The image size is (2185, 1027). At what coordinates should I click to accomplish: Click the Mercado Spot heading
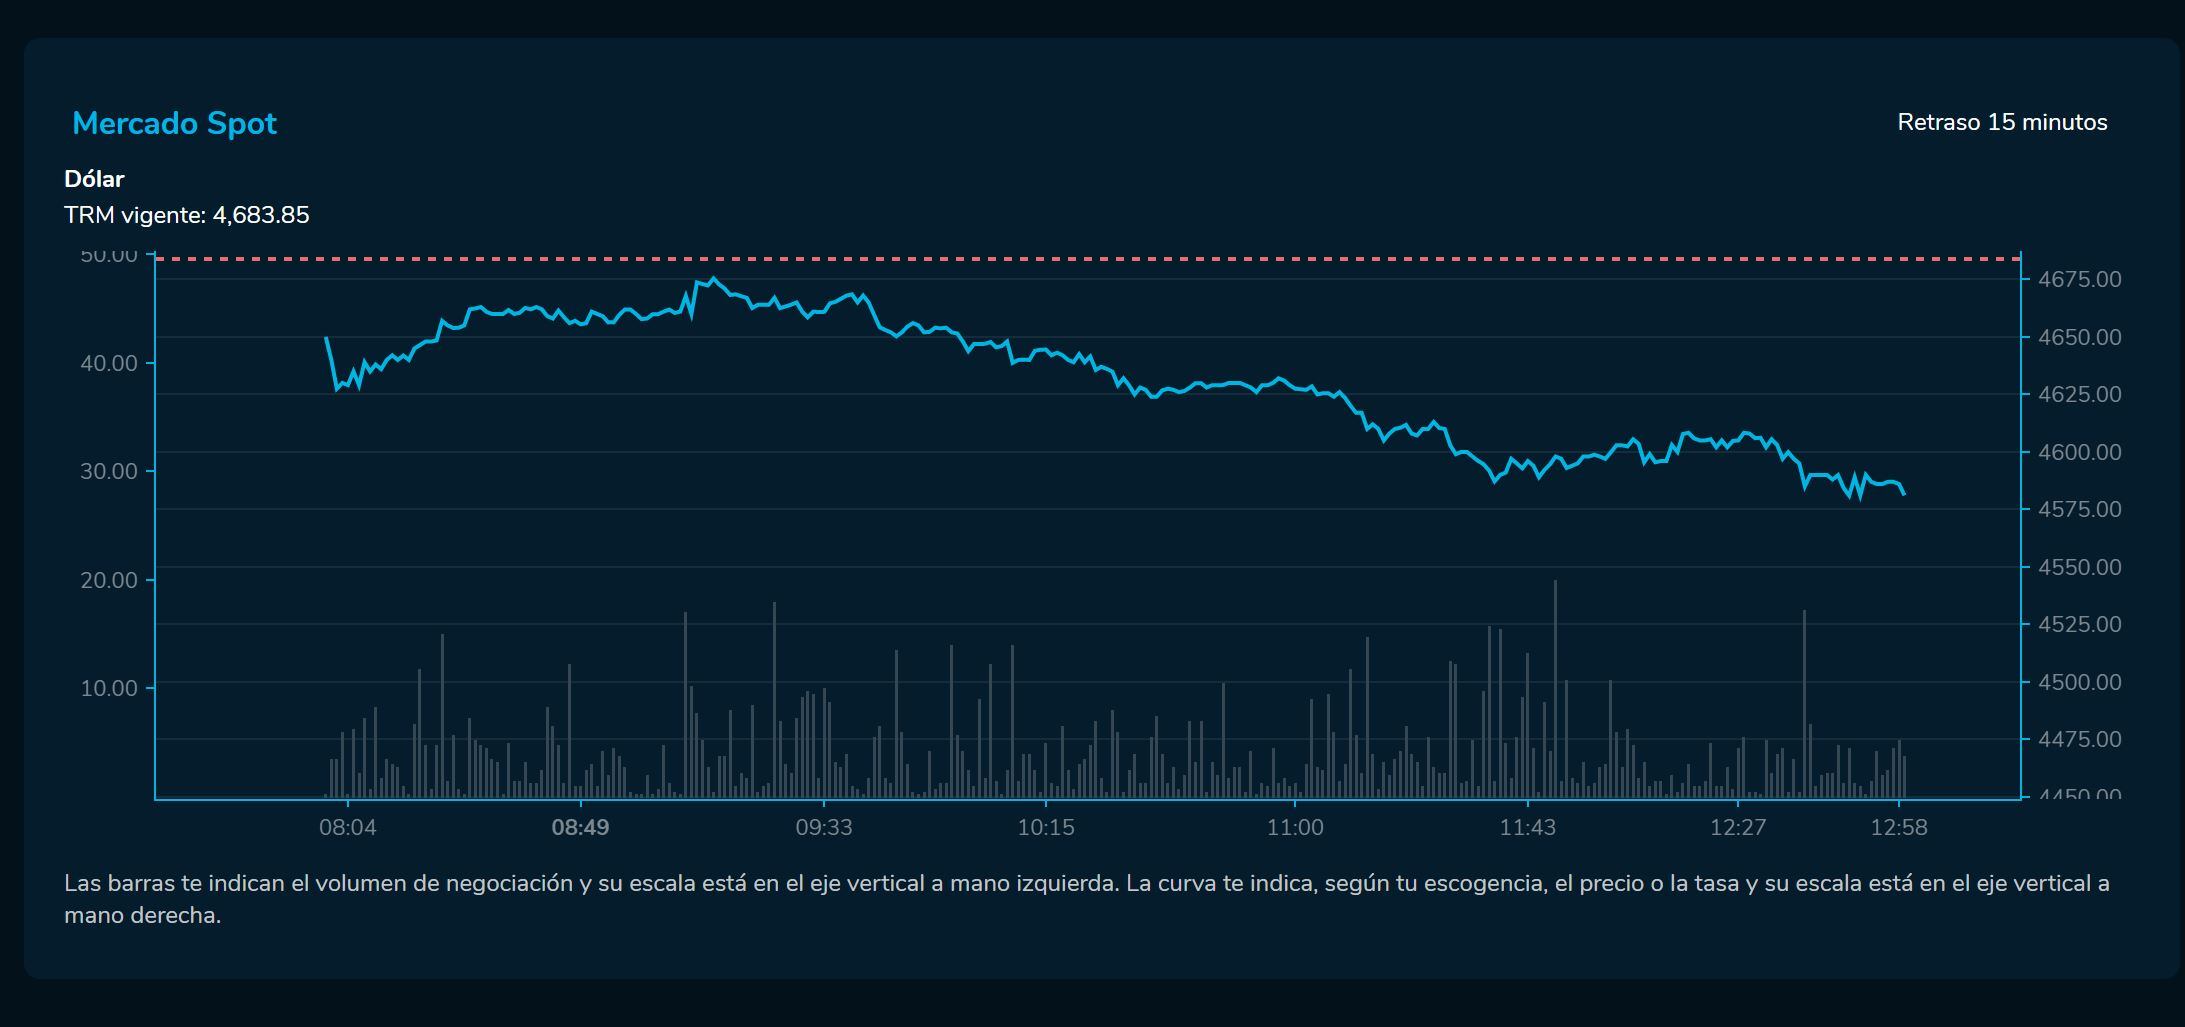[x=174, y=124]
